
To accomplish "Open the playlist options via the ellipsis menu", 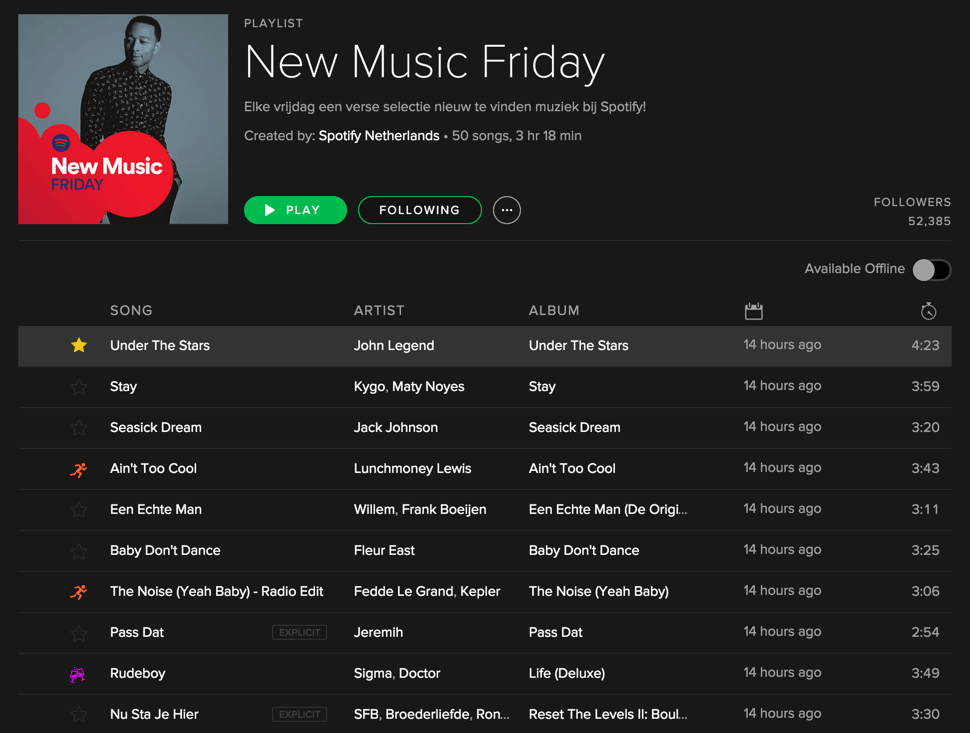I will [x=507, y=210].
